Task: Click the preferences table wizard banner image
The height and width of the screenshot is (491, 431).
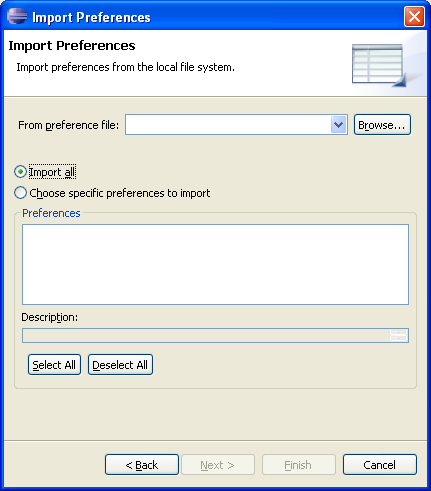Action: [x=379, y=65]
